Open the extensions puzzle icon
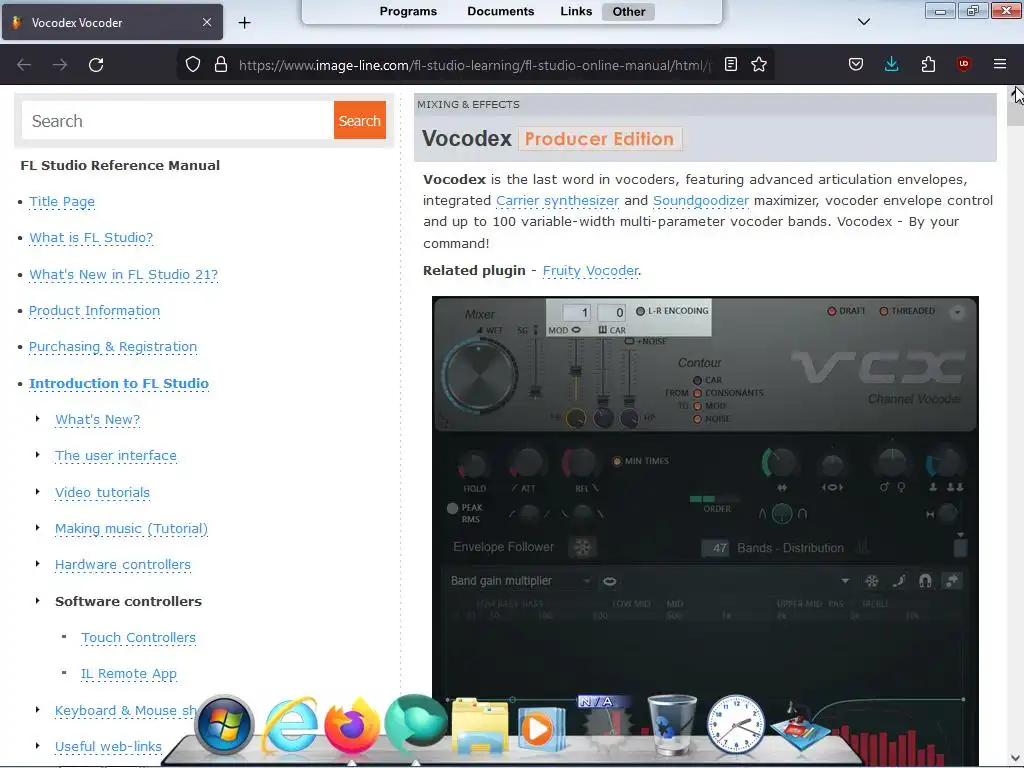This screenshot has height=768, width=1024. click(928, 64)
